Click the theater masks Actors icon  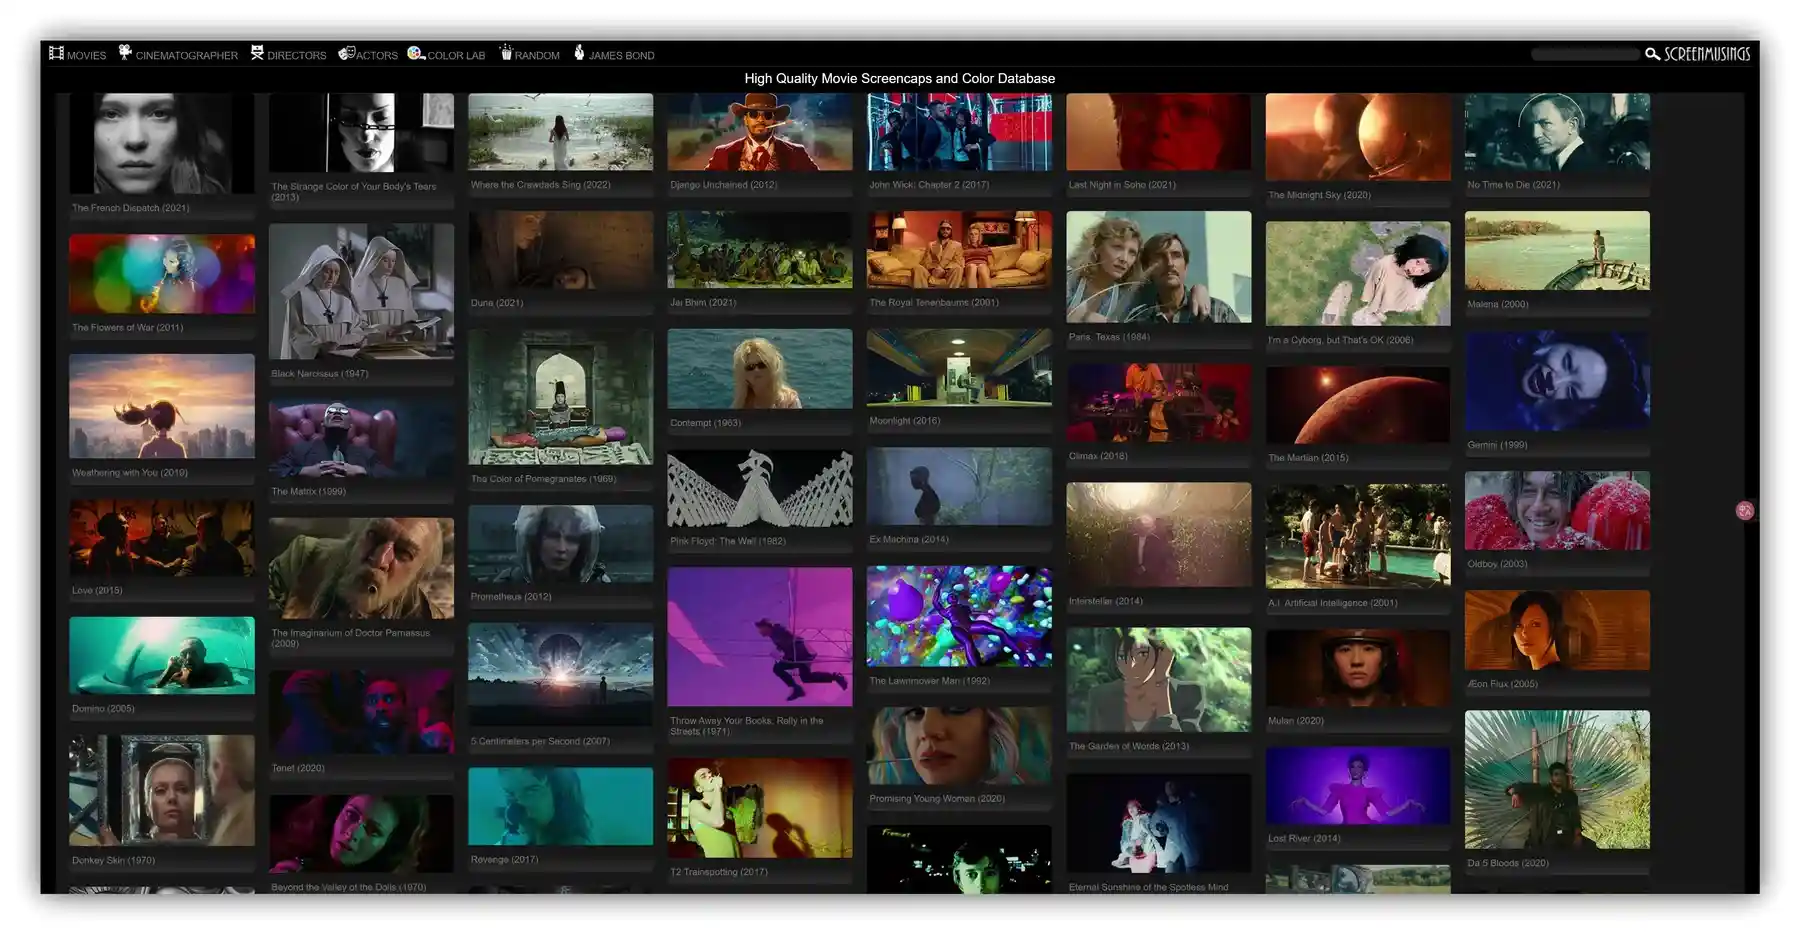pyautogui.click(x=346, y=53)
